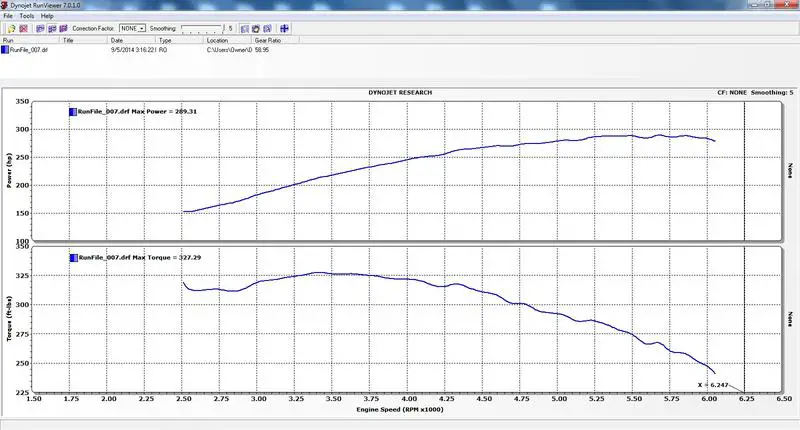Image resolution: width=800 pixels, height=430 pixels.
Task: Click the date 9/5/2014 3:16:22 cell
Action: click(133, 50)
